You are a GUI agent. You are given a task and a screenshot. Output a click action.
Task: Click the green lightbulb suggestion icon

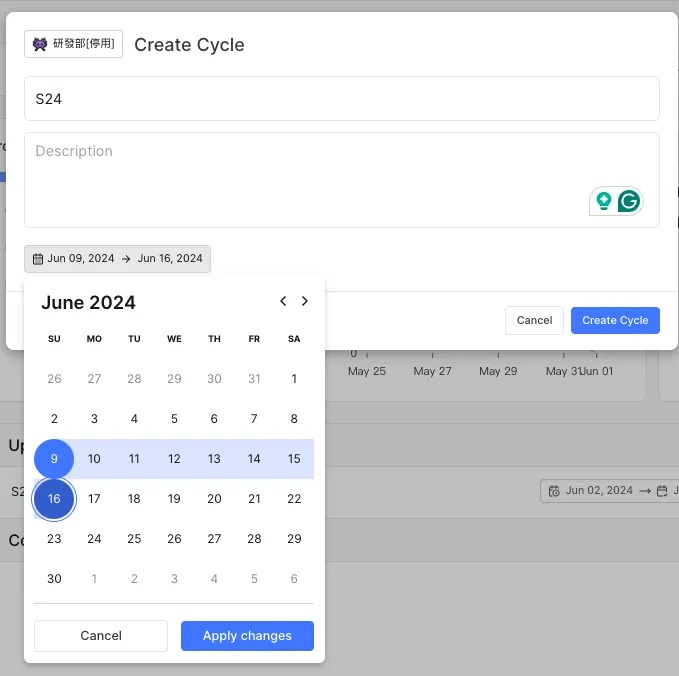(604, 201)
